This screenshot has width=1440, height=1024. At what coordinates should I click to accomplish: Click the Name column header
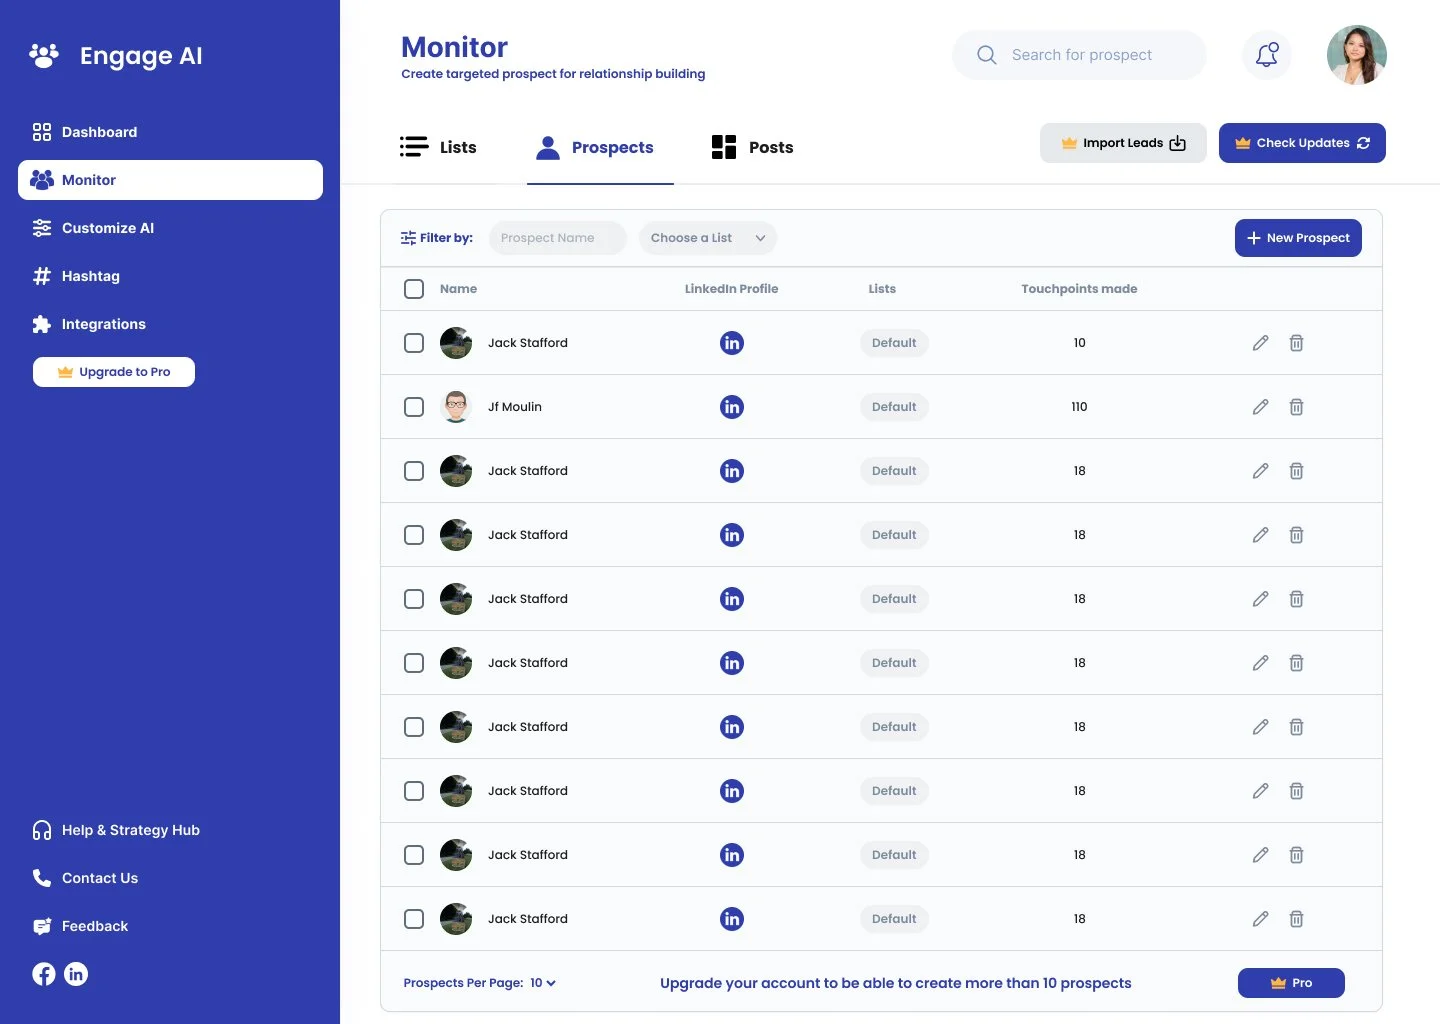(x=458, y=289)
